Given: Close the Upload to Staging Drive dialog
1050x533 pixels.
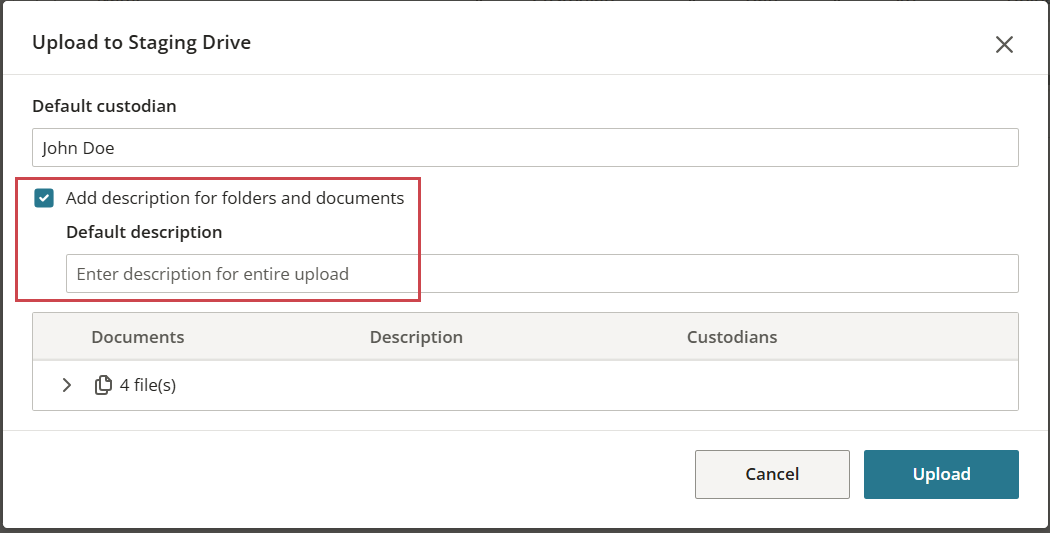Looking at the screenshot, I should [1004, 44].
